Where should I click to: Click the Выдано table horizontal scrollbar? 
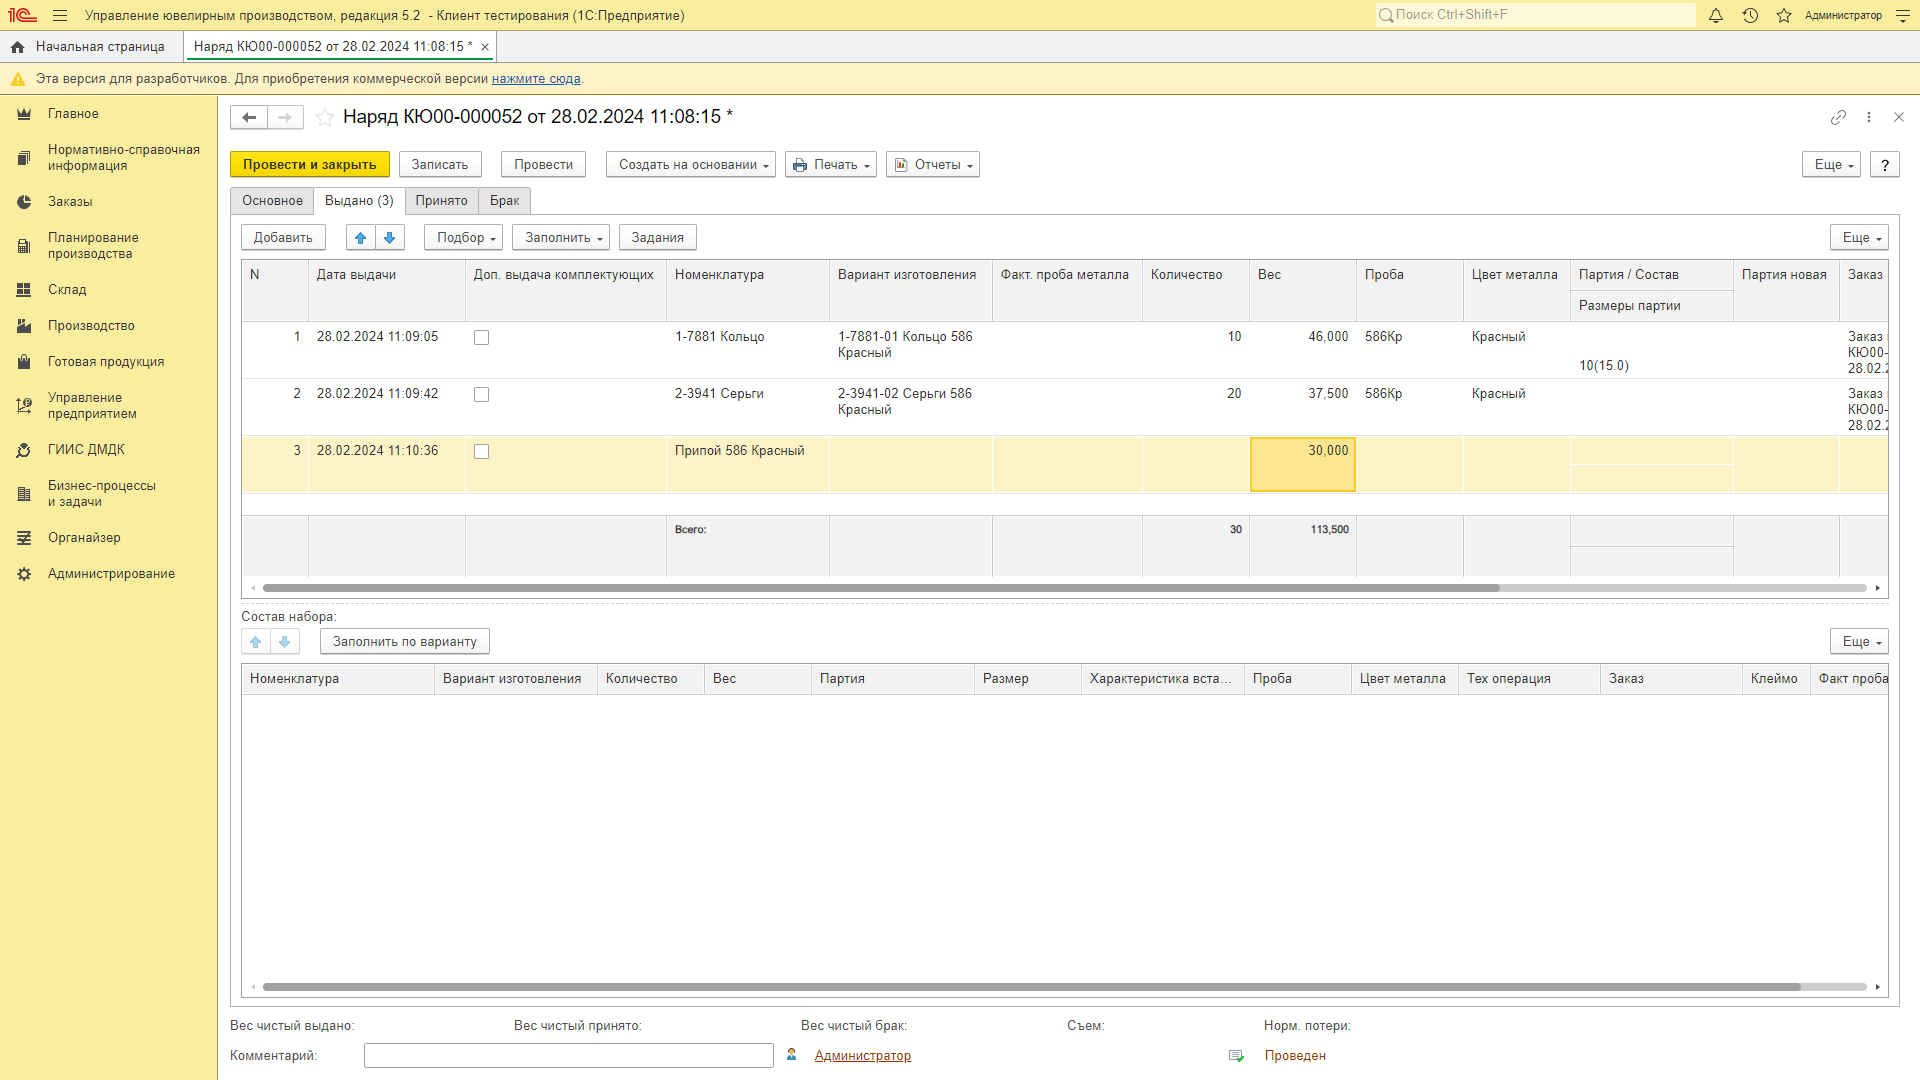click(x=880, y=588)
